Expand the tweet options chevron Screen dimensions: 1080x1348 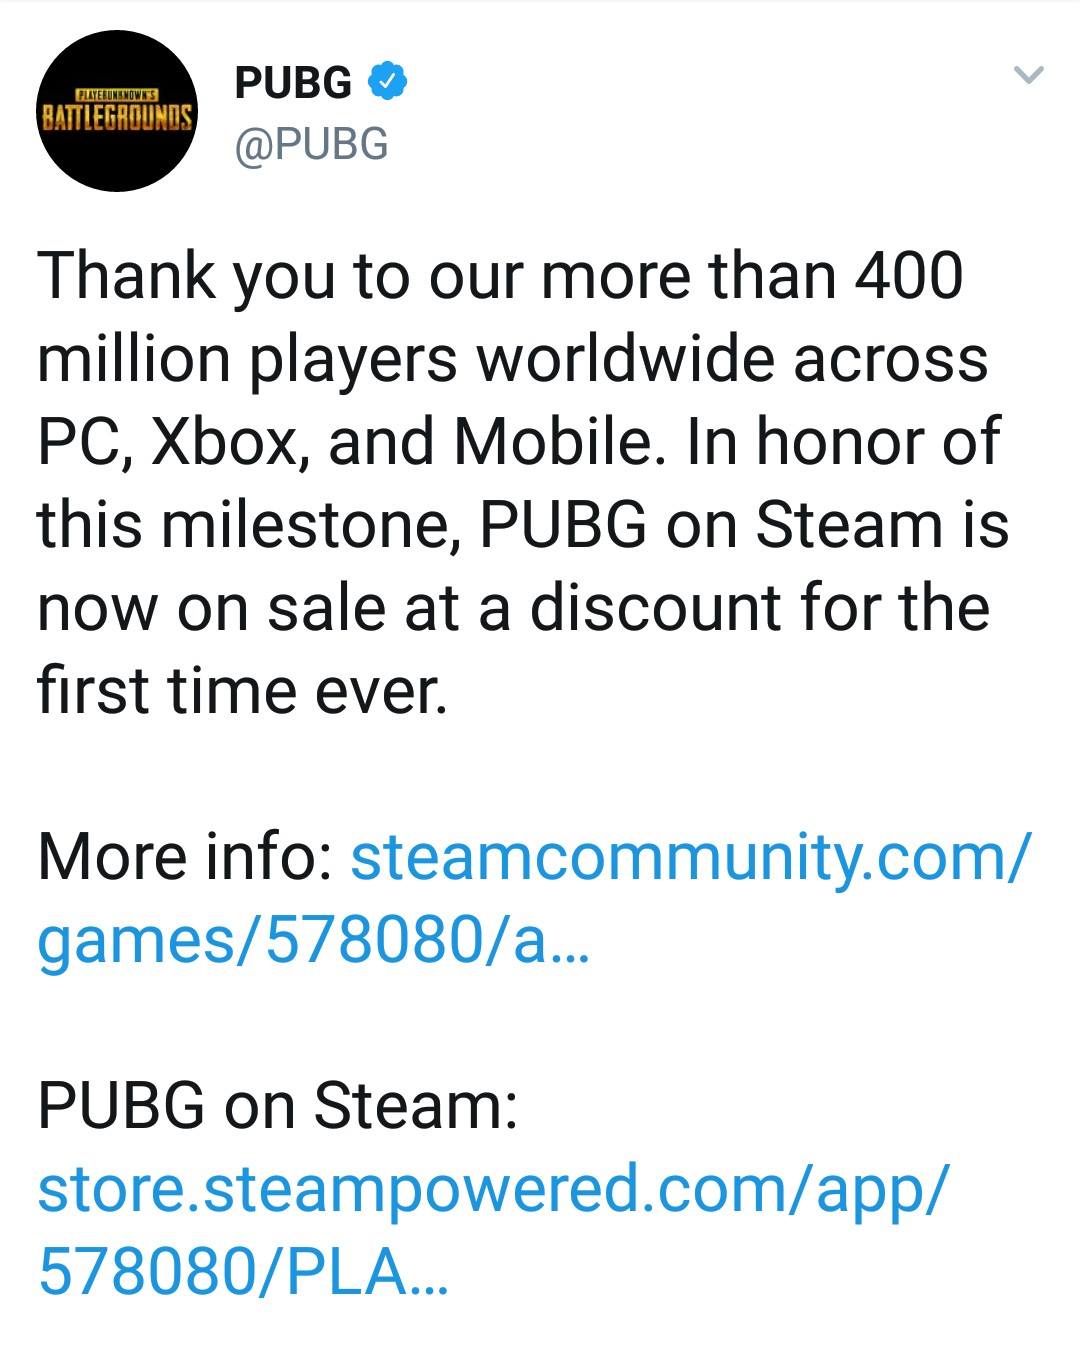click(1028, 75)
